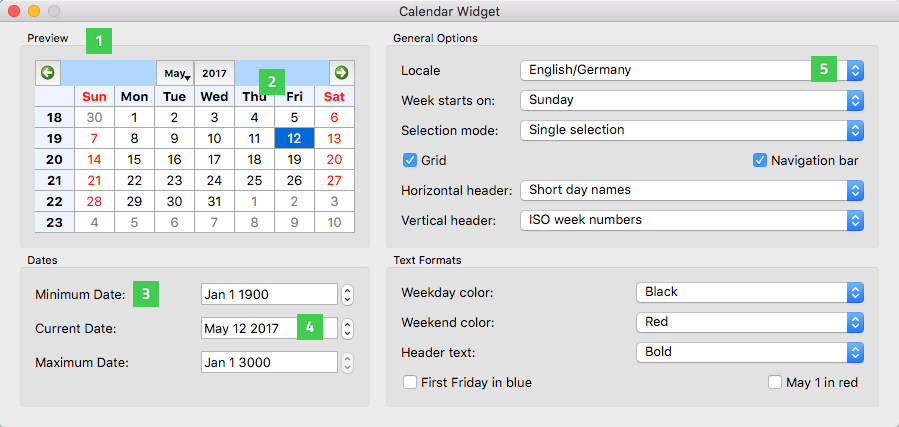Click the 2017 year button

tap(213, 73)
